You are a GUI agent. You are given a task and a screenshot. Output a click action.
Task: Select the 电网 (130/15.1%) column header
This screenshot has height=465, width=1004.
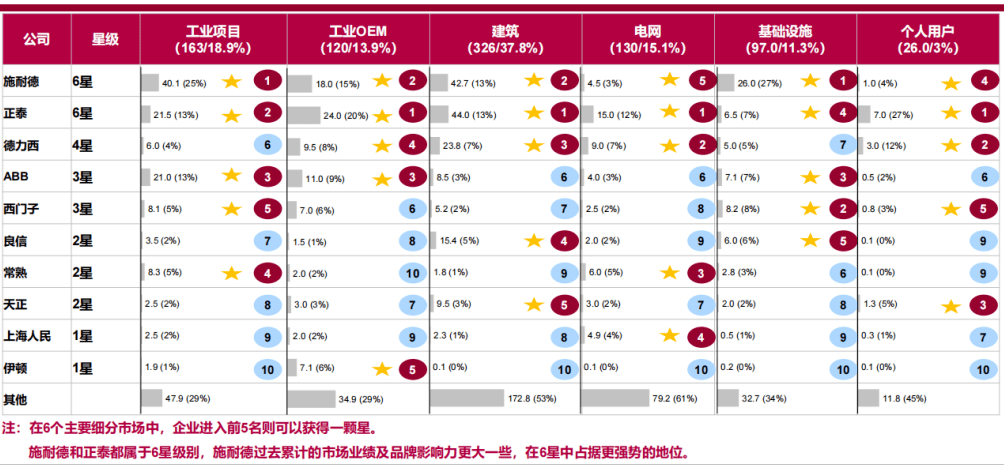(x=648, y=39)
